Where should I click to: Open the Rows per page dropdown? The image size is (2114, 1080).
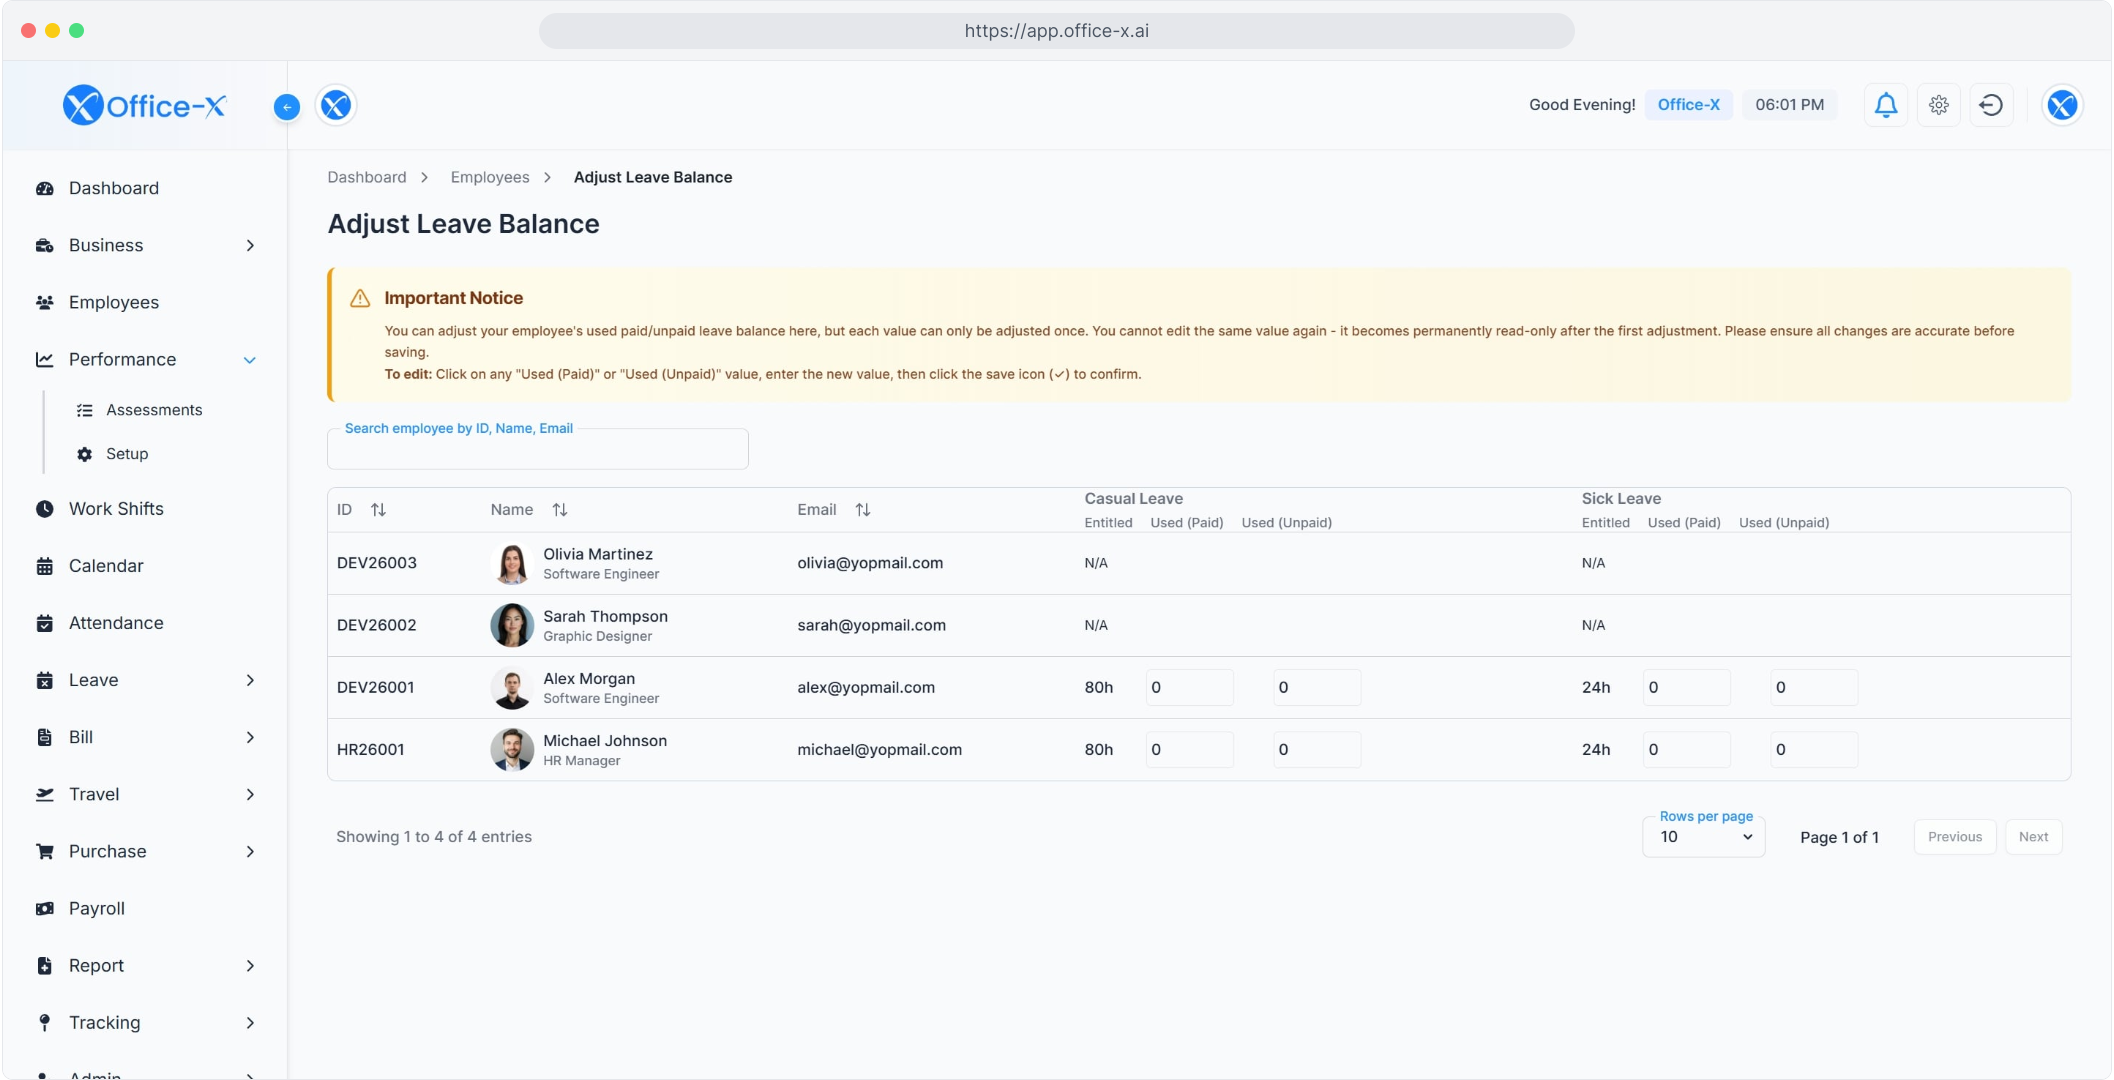[1704, 838]
